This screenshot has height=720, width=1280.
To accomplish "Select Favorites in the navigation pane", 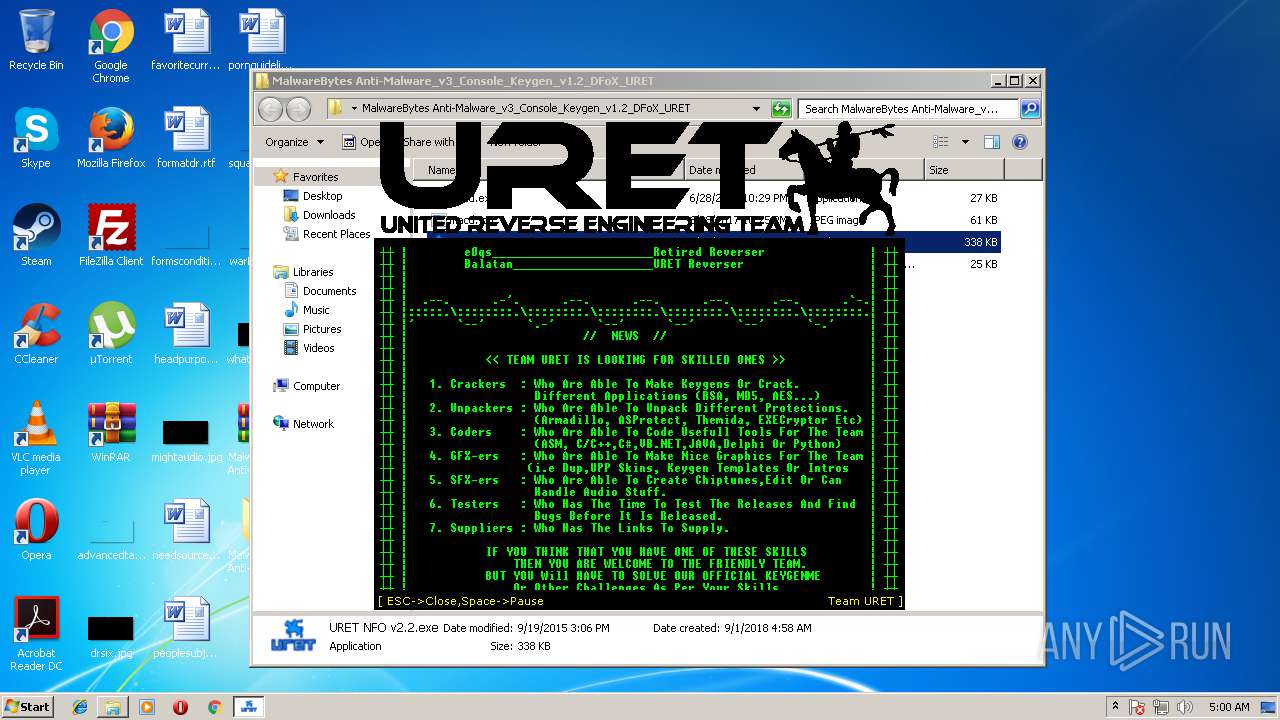I will click(315, 177).
